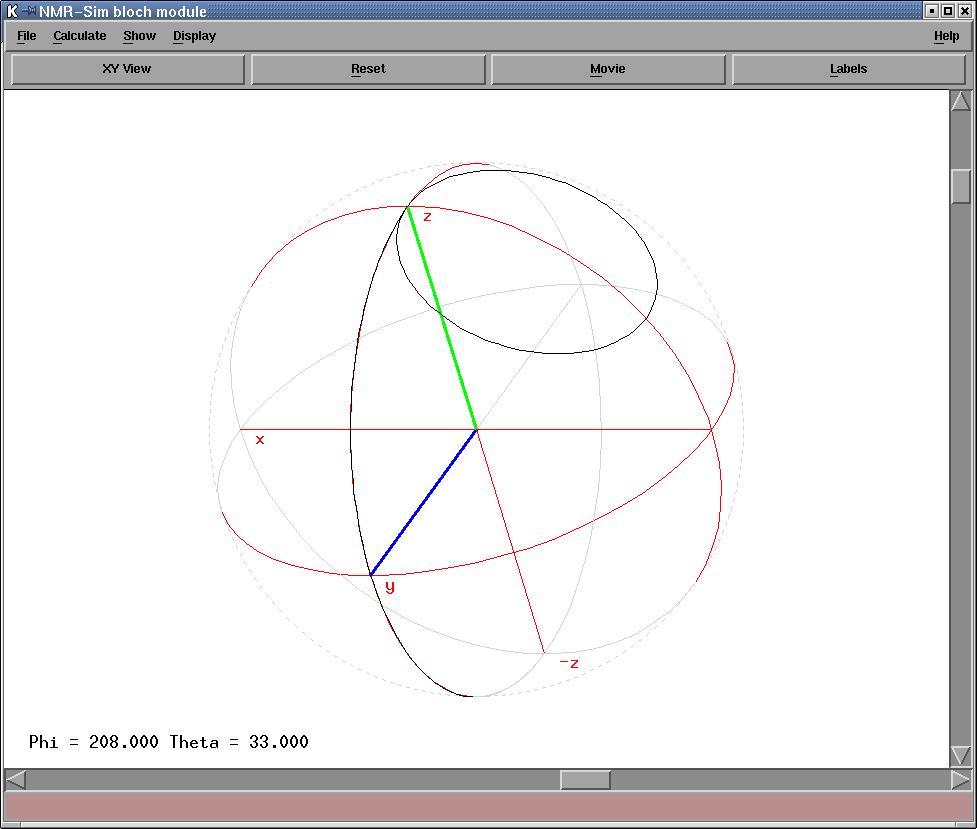
Task: Switch to XY View
Action: [128, 69]
